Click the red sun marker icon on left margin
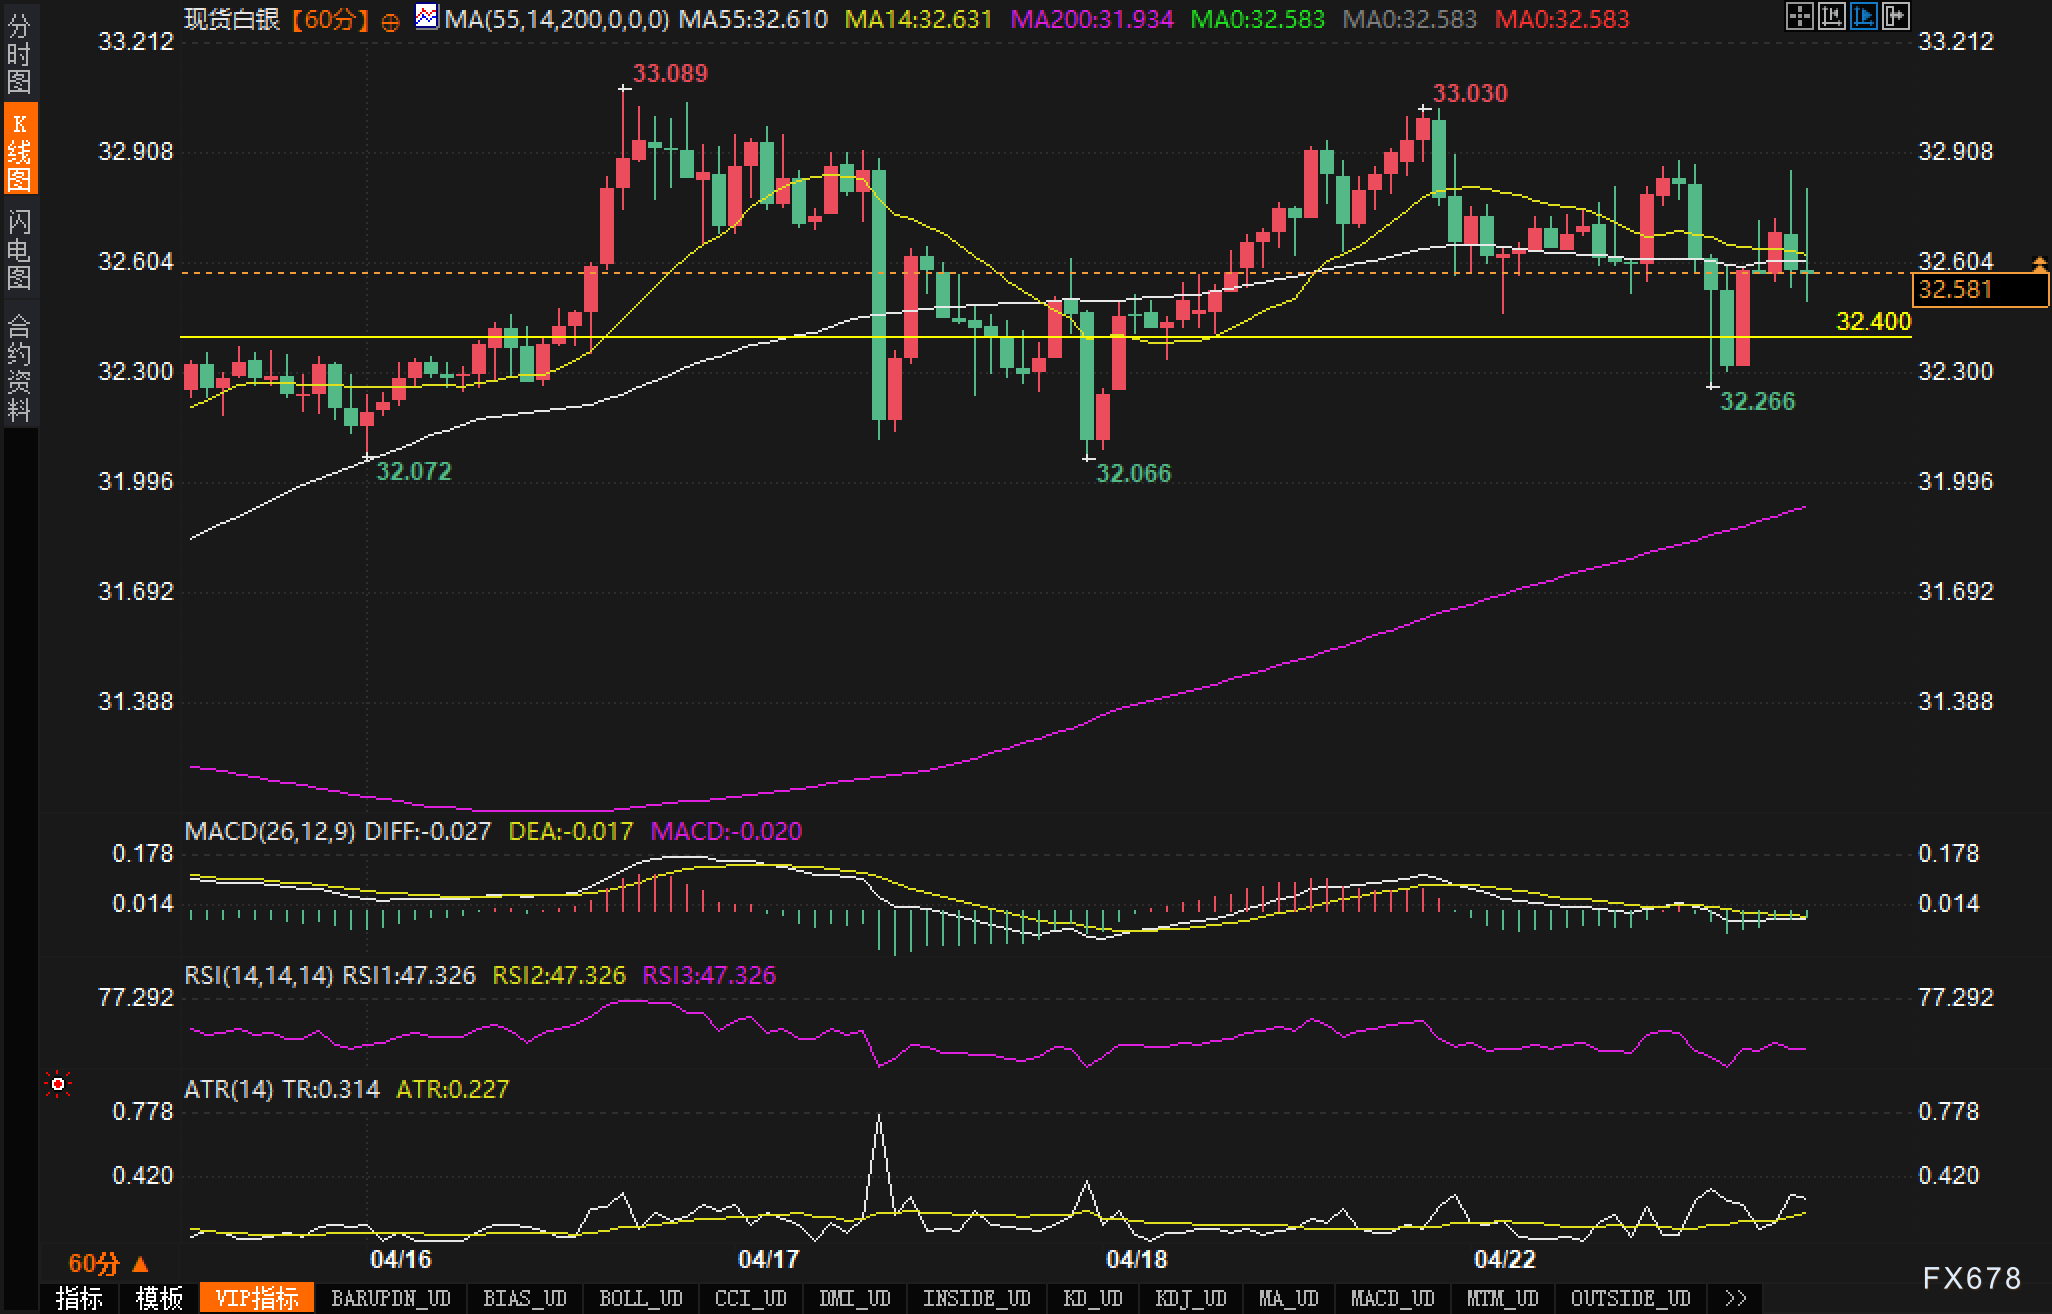 pos(58,1084)
